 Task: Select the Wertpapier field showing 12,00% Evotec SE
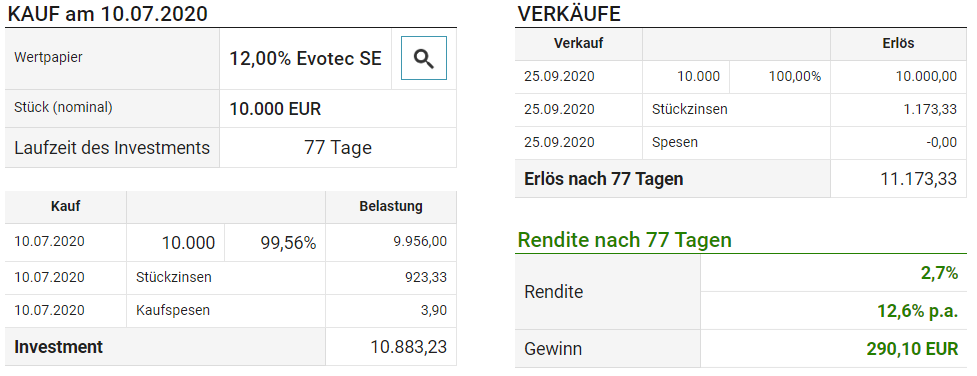pyautogui.click(x=305, y=59)
